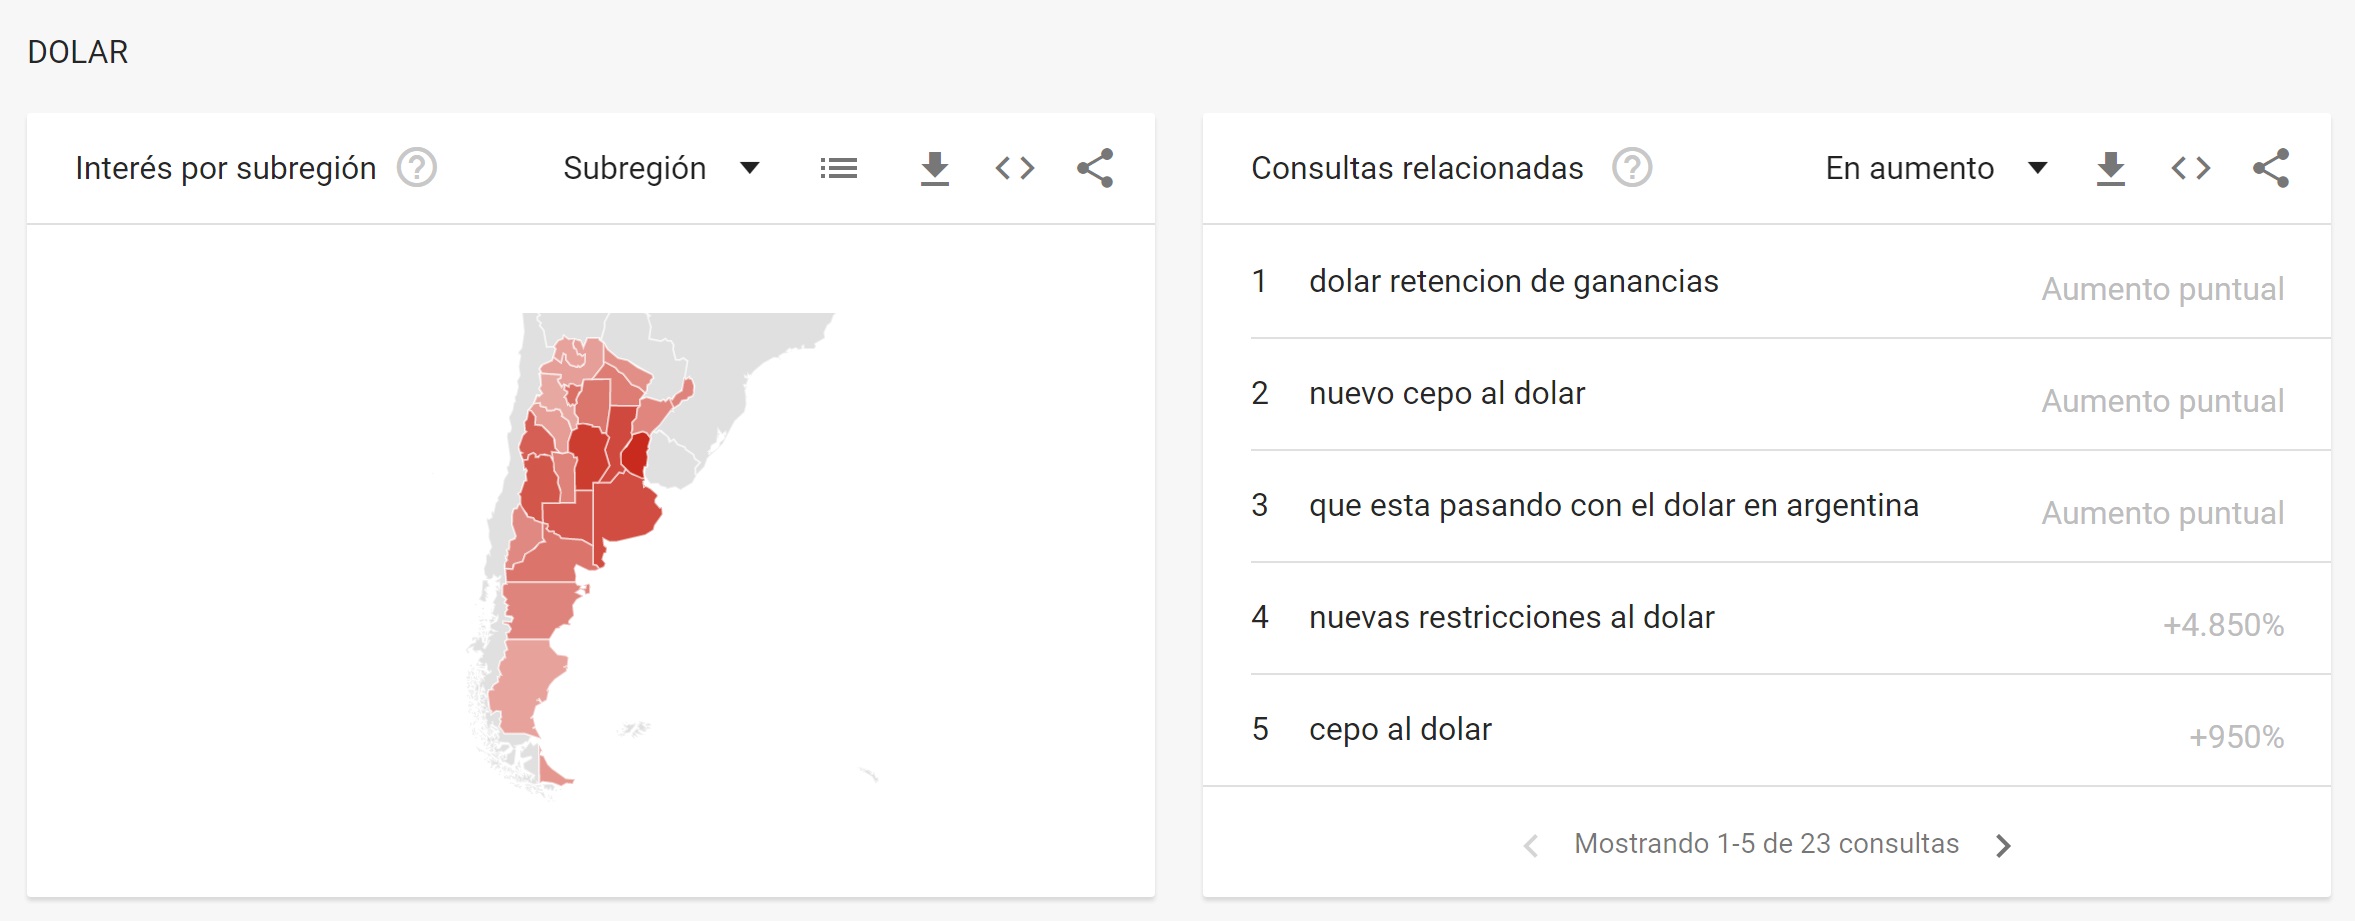Screen dimensions: 2355x921
Task: Share the Interés por subregión card
Action: click(1095, 168)
